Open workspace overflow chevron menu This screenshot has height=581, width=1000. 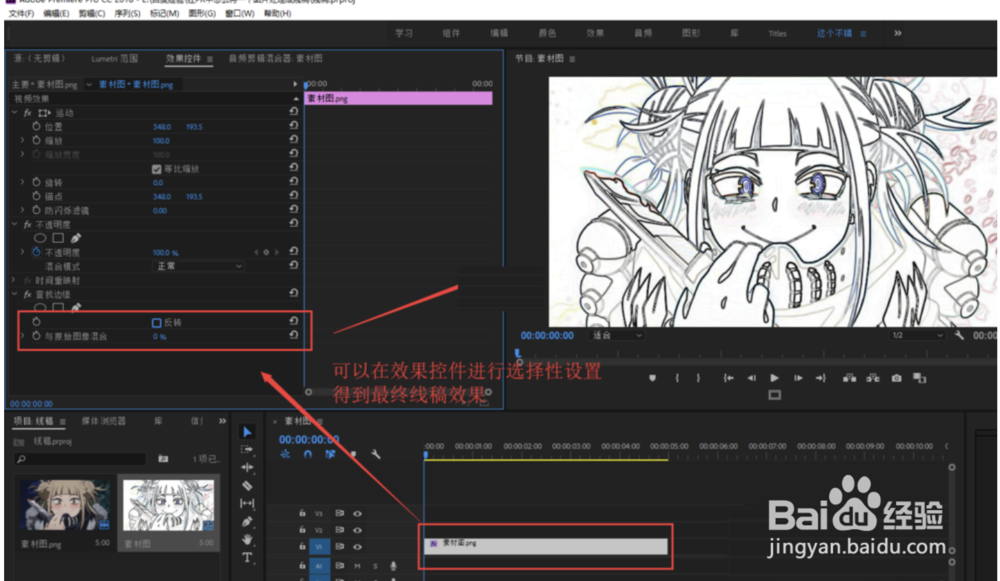pyautogui.click(x=897, y=33)
